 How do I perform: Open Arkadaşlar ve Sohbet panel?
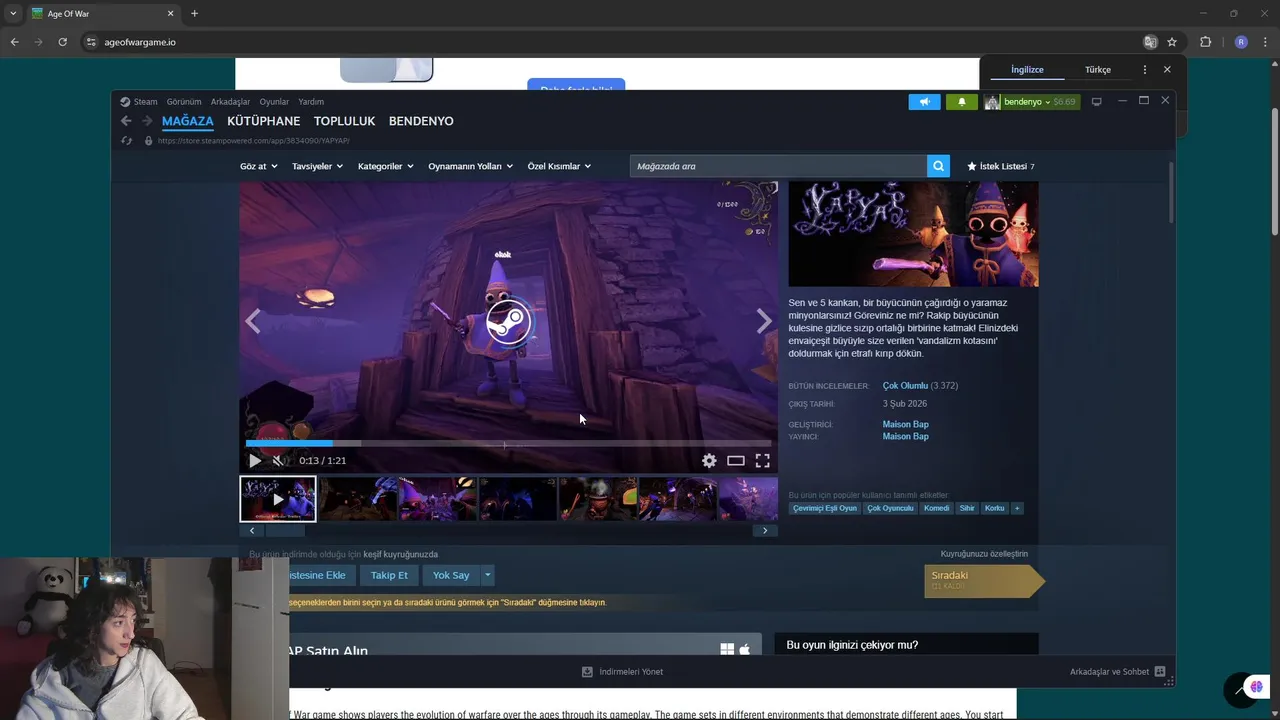[1117, 672]
